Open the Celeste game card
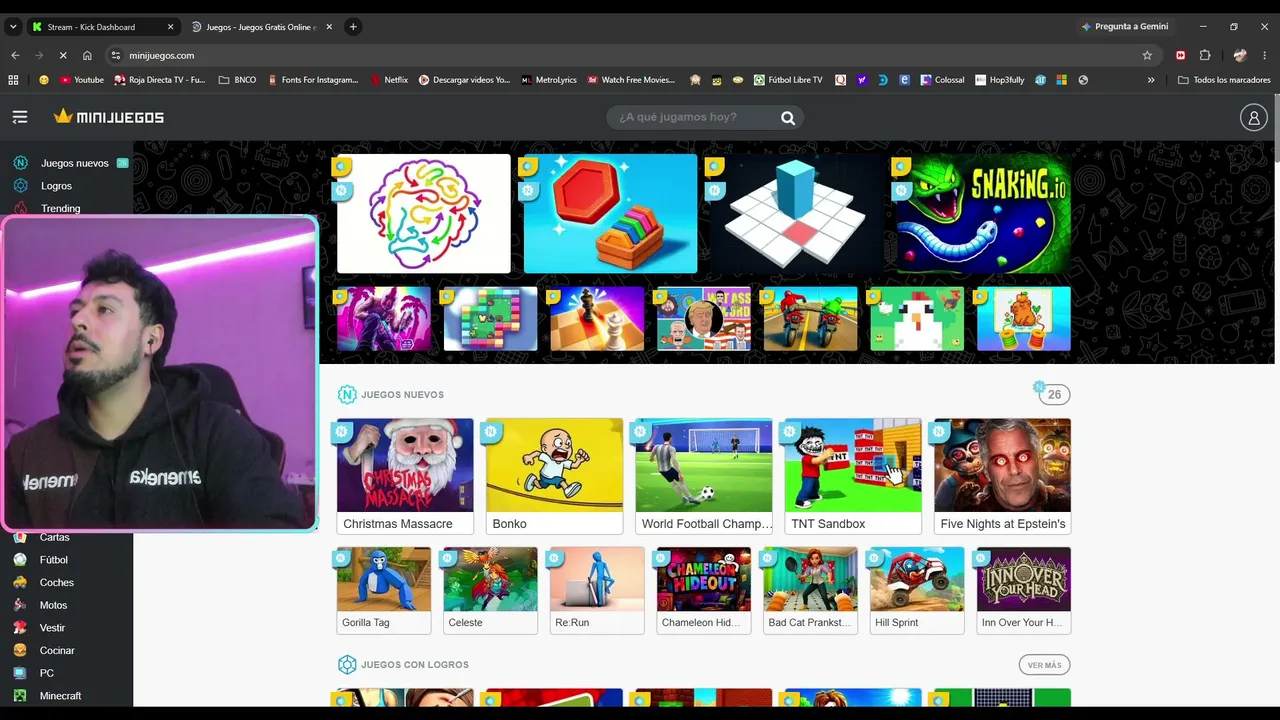The width and height of the screenshot is (1280, 720). [490, 590]
